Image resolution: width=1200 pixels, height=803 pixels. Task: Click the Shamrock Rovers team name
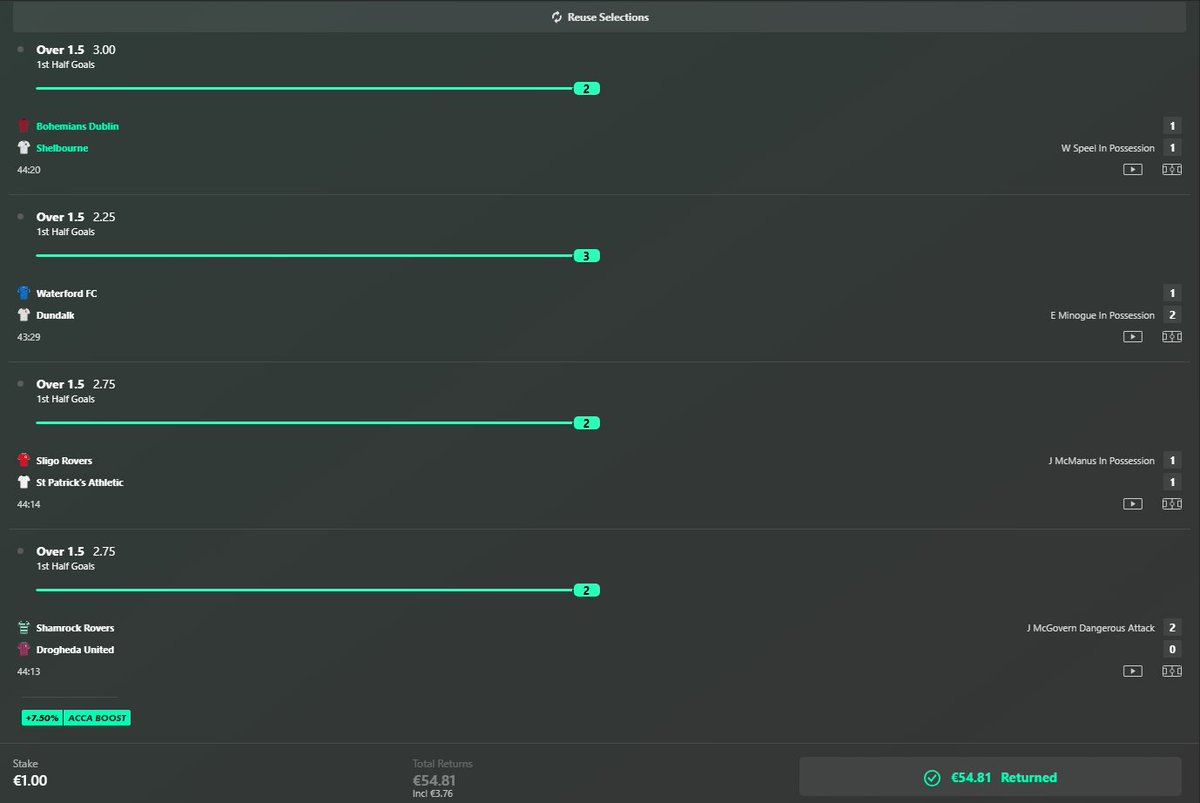(x=76, y=628)
